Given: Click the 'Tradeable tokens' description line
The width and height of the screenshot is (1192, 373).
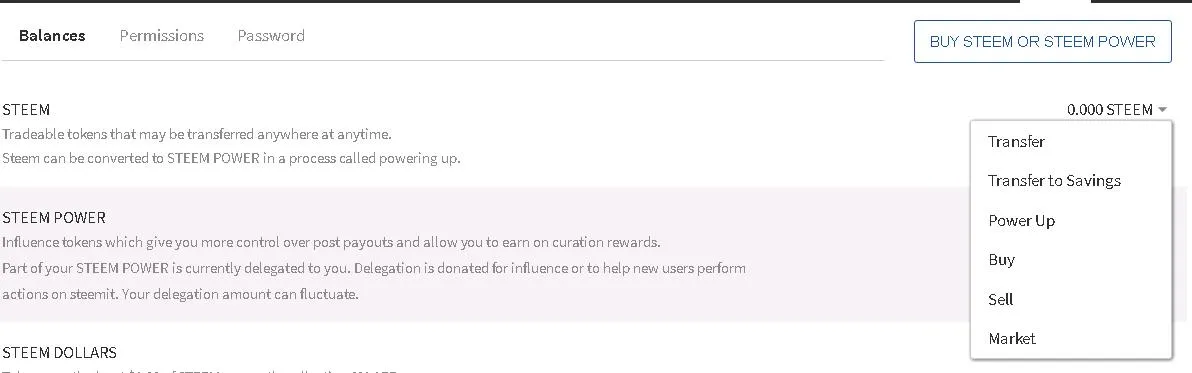Looking at the screenshot, I should click(196, 135).
